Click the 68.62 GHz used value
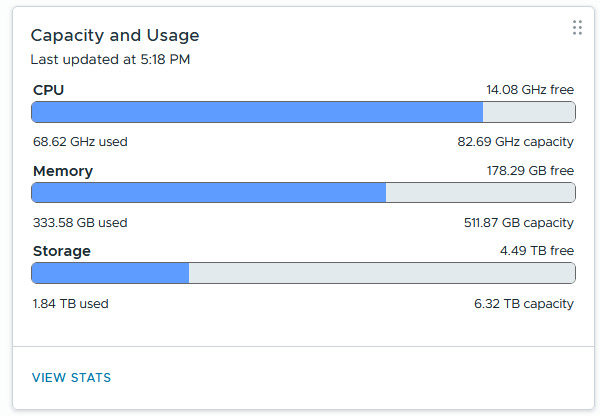 pyautogui.click(x=80, y=142)
